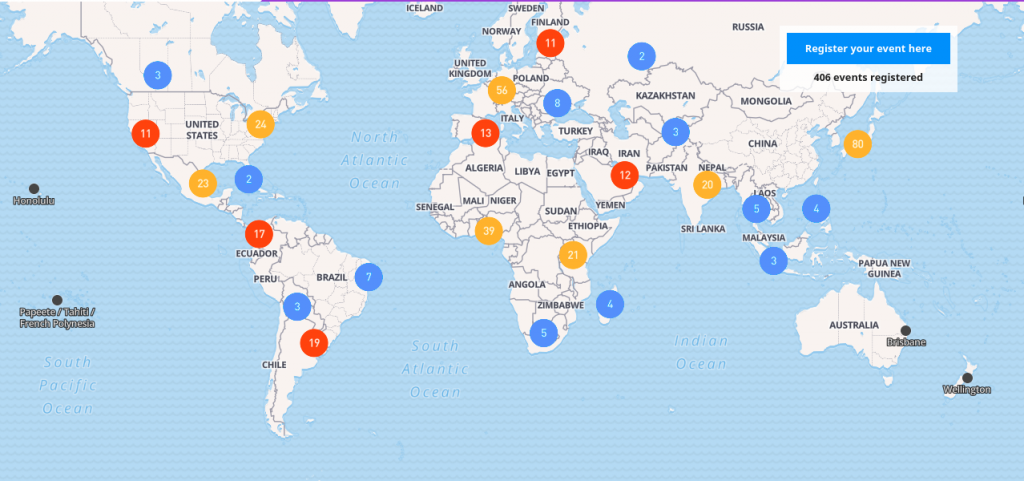Click the 'ETHIOPIA' map label
The width and height of the screenshot is (1024, 481).
tap(588, 226)
